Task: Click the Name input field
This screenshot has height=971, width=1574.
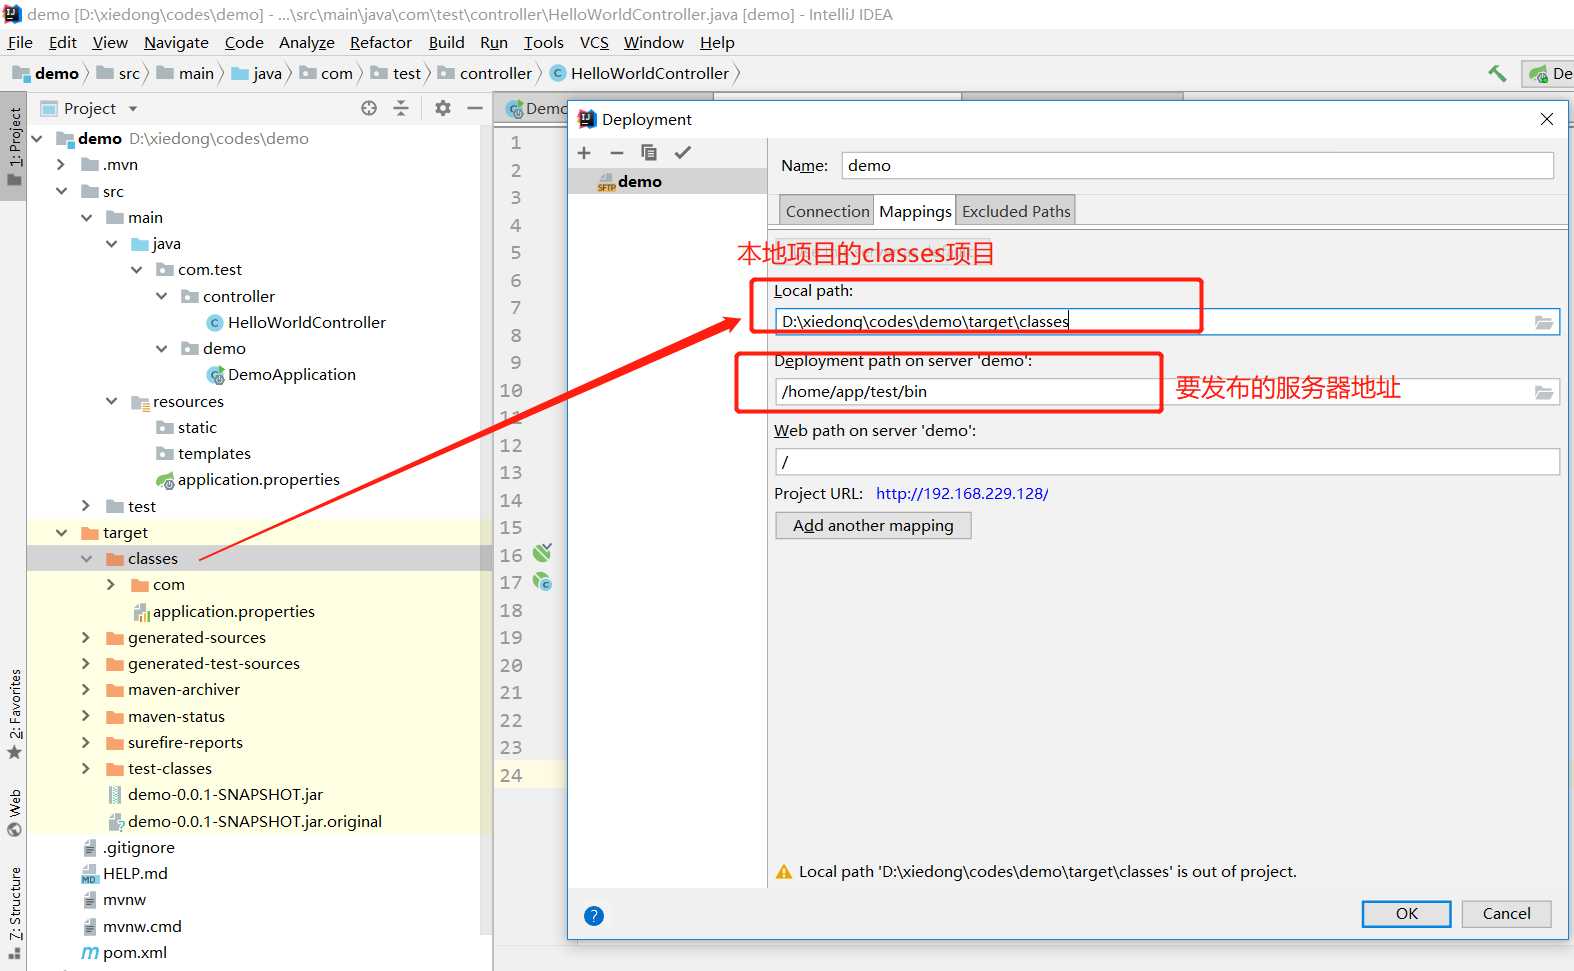Action: pyautogui.click(x=1198, y=166)
